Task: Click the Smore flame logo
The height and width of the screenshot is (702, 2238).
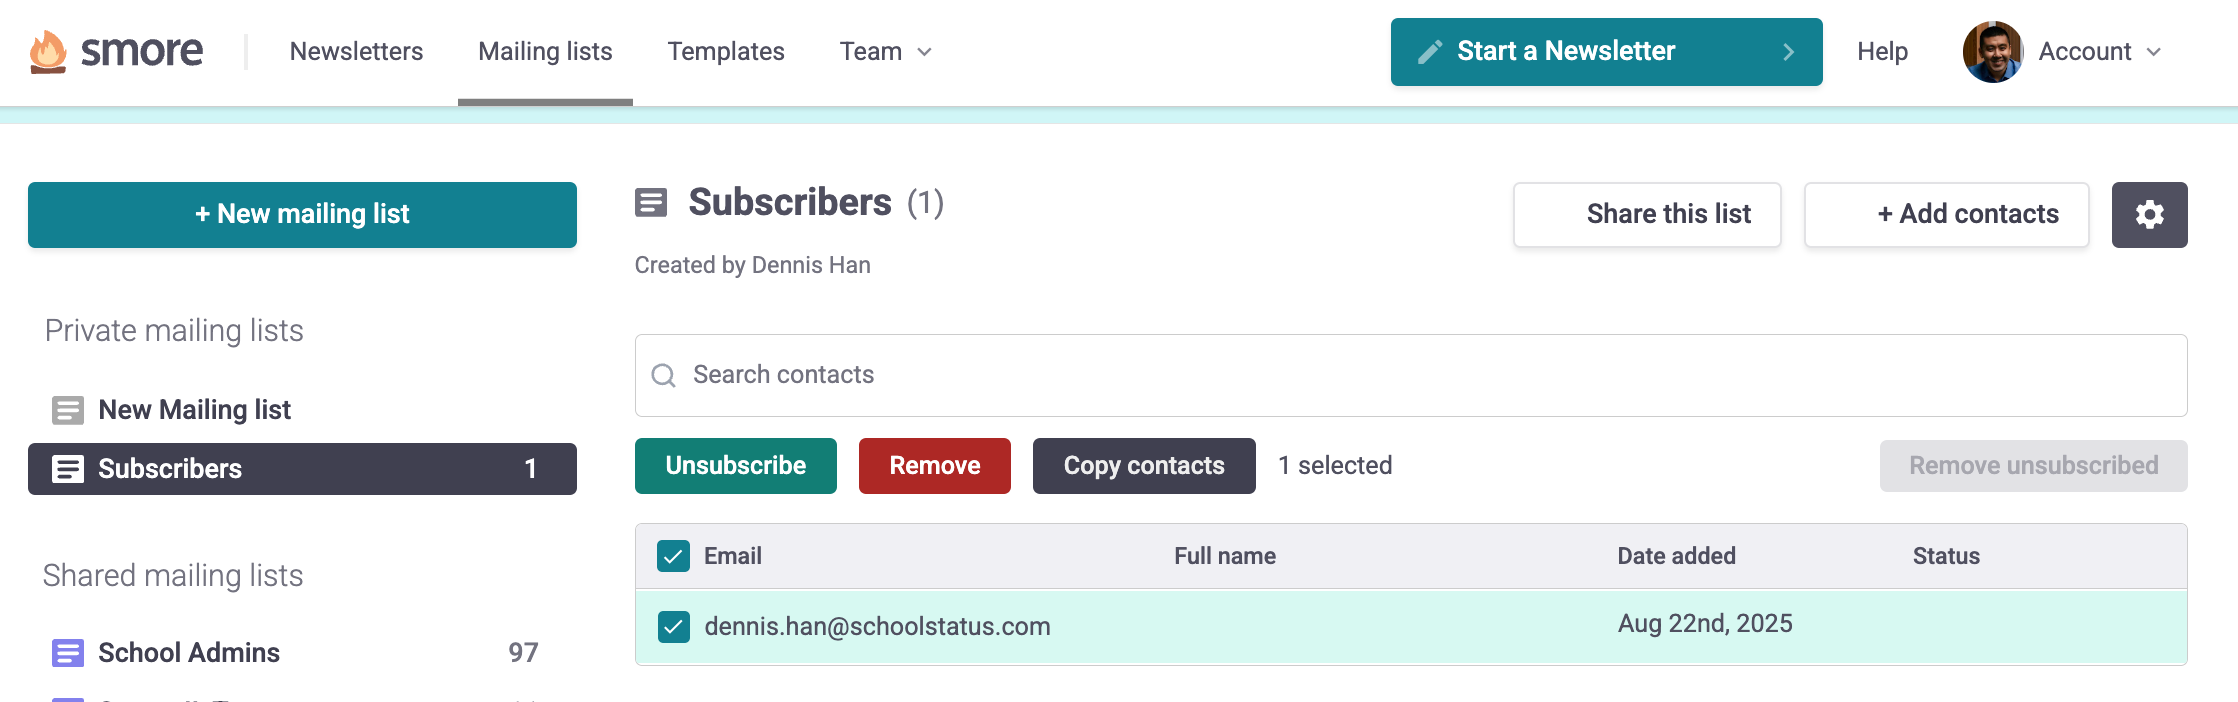Action: point(48,52)
